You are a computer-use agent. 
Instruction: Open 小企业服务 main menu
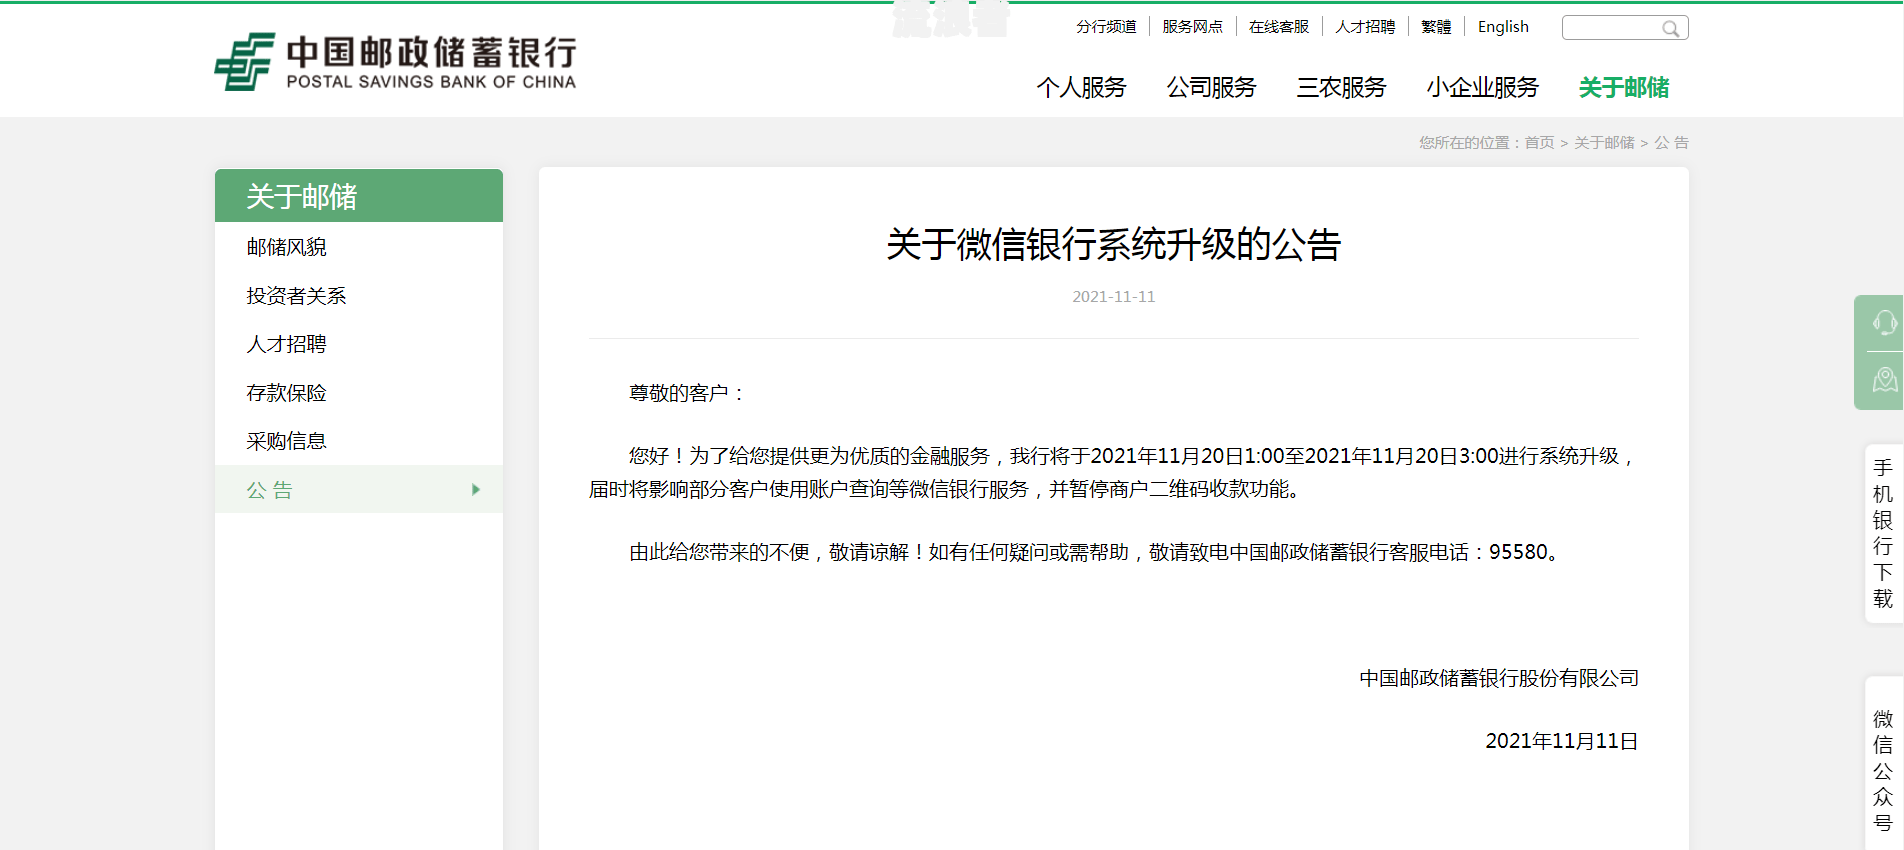[1482, 88]
